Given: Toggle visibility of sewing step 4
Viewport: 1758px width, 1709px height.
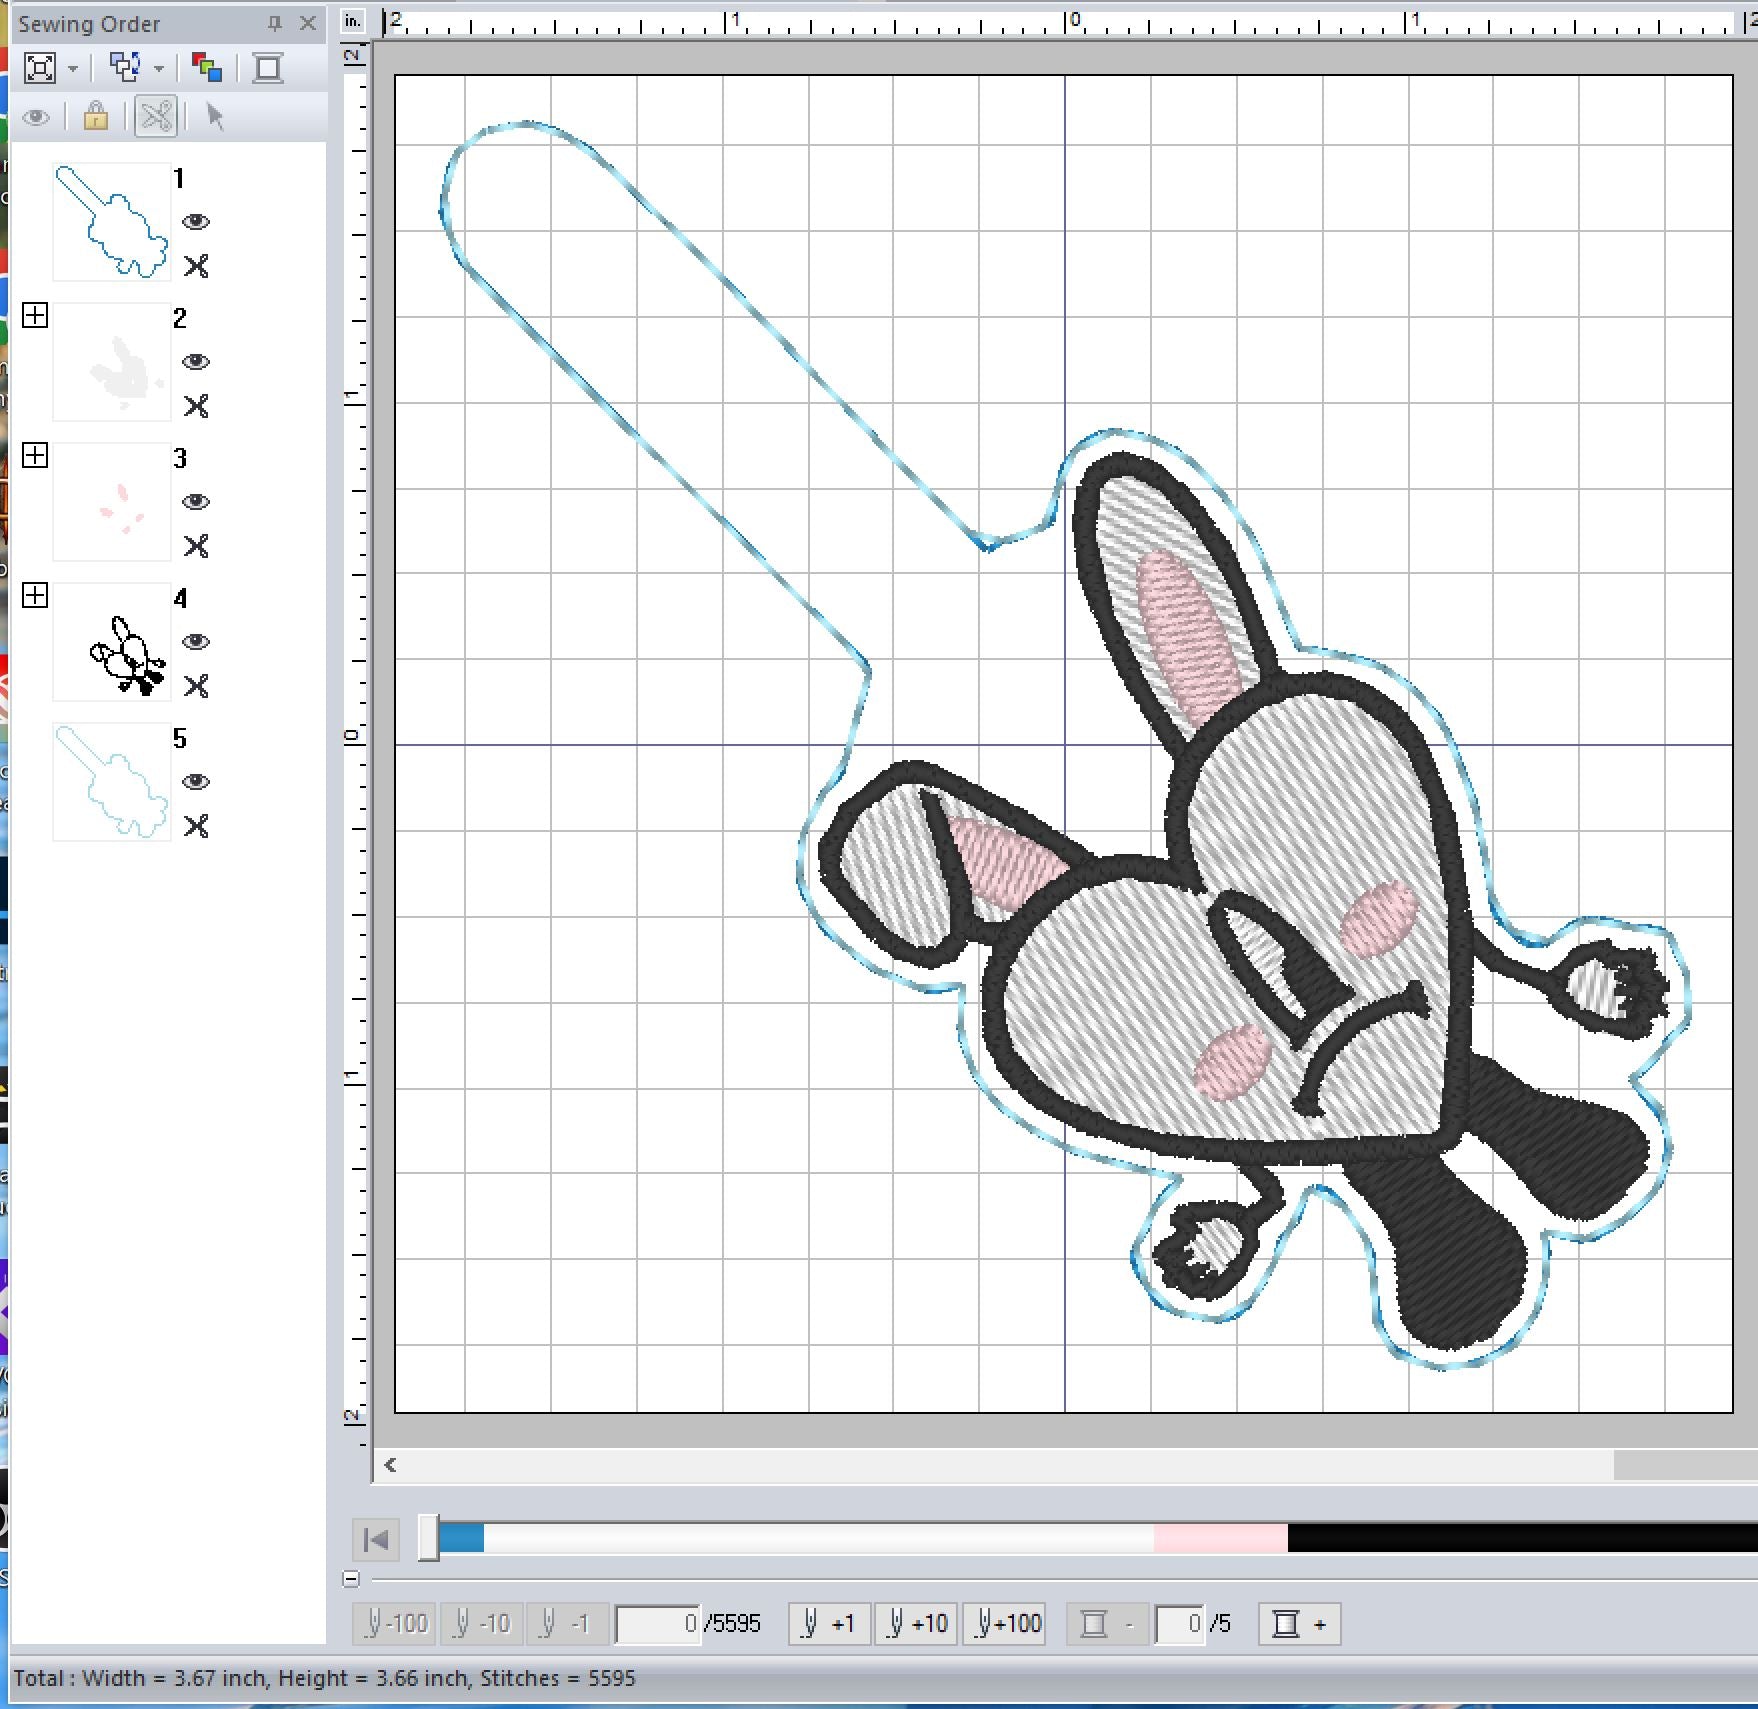Looking at the screenshot, I should tap(196, 641).
